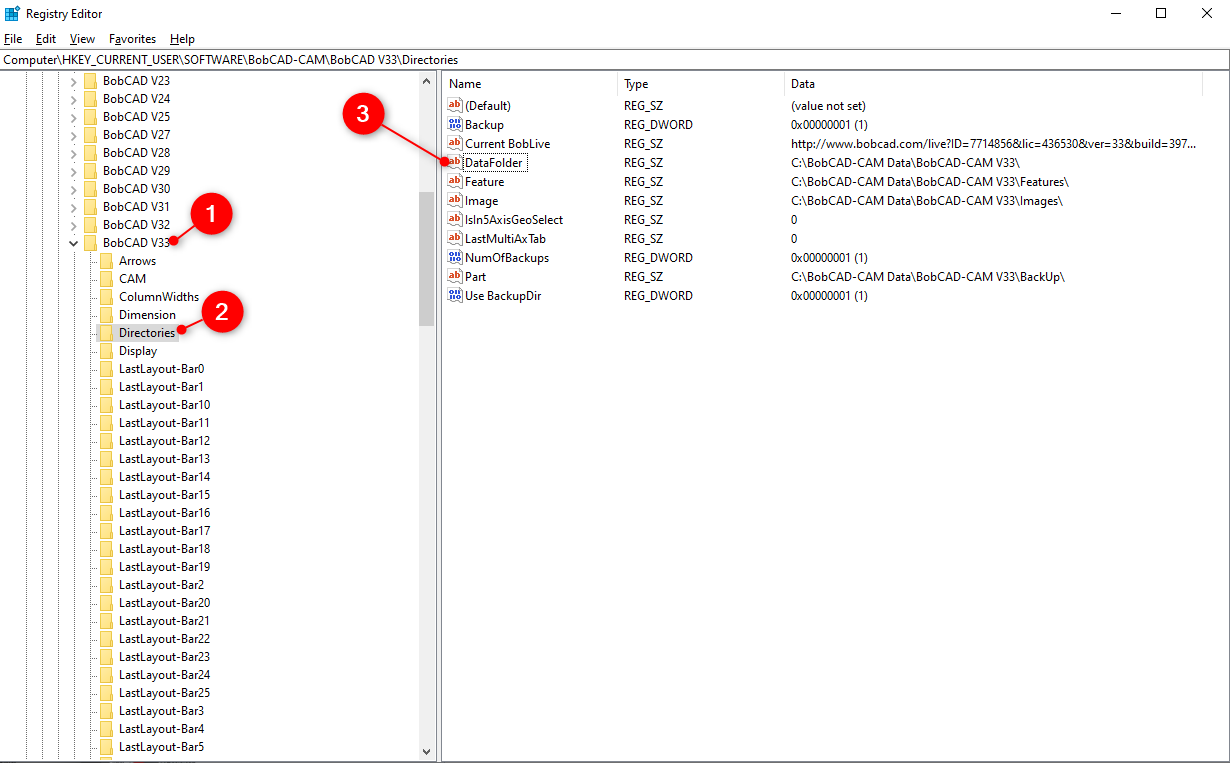Click the Arrows key folder icon

click(x=106, y=261)
